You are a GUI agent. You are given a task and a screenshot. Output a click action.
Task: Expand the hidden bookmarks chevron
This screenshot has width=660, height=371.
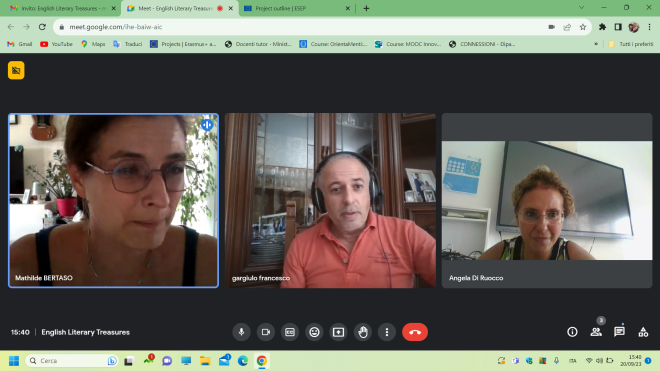point(596,44)
